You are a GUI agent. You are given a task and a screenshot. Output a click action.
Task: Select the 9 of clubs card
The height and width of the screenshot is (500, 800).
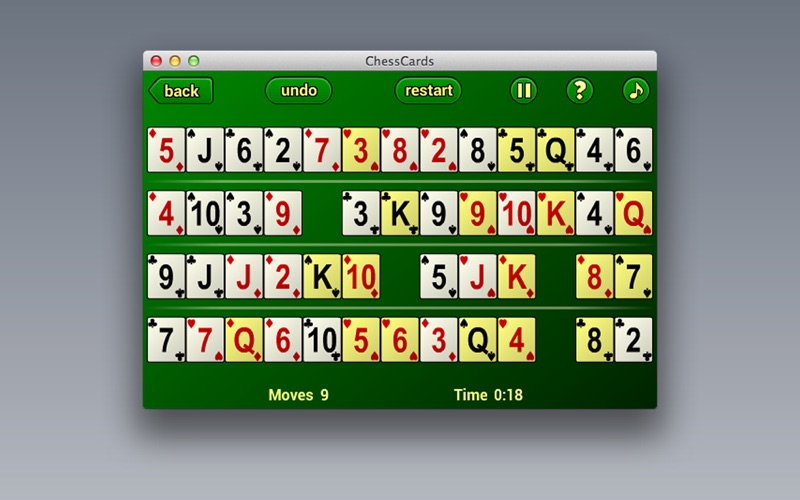pos(166,277)
